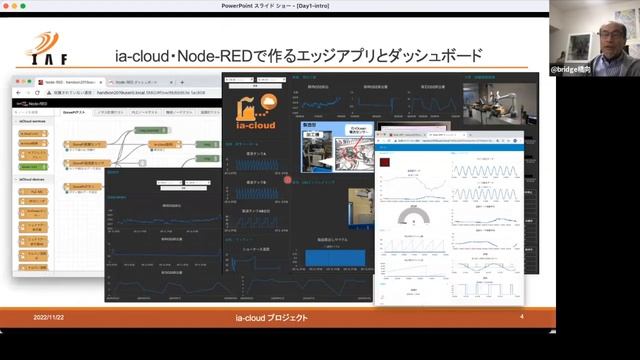This screenshot has width=640, height=360.
Task: Click the node filter search field in the palette
Action: [33, 112]
